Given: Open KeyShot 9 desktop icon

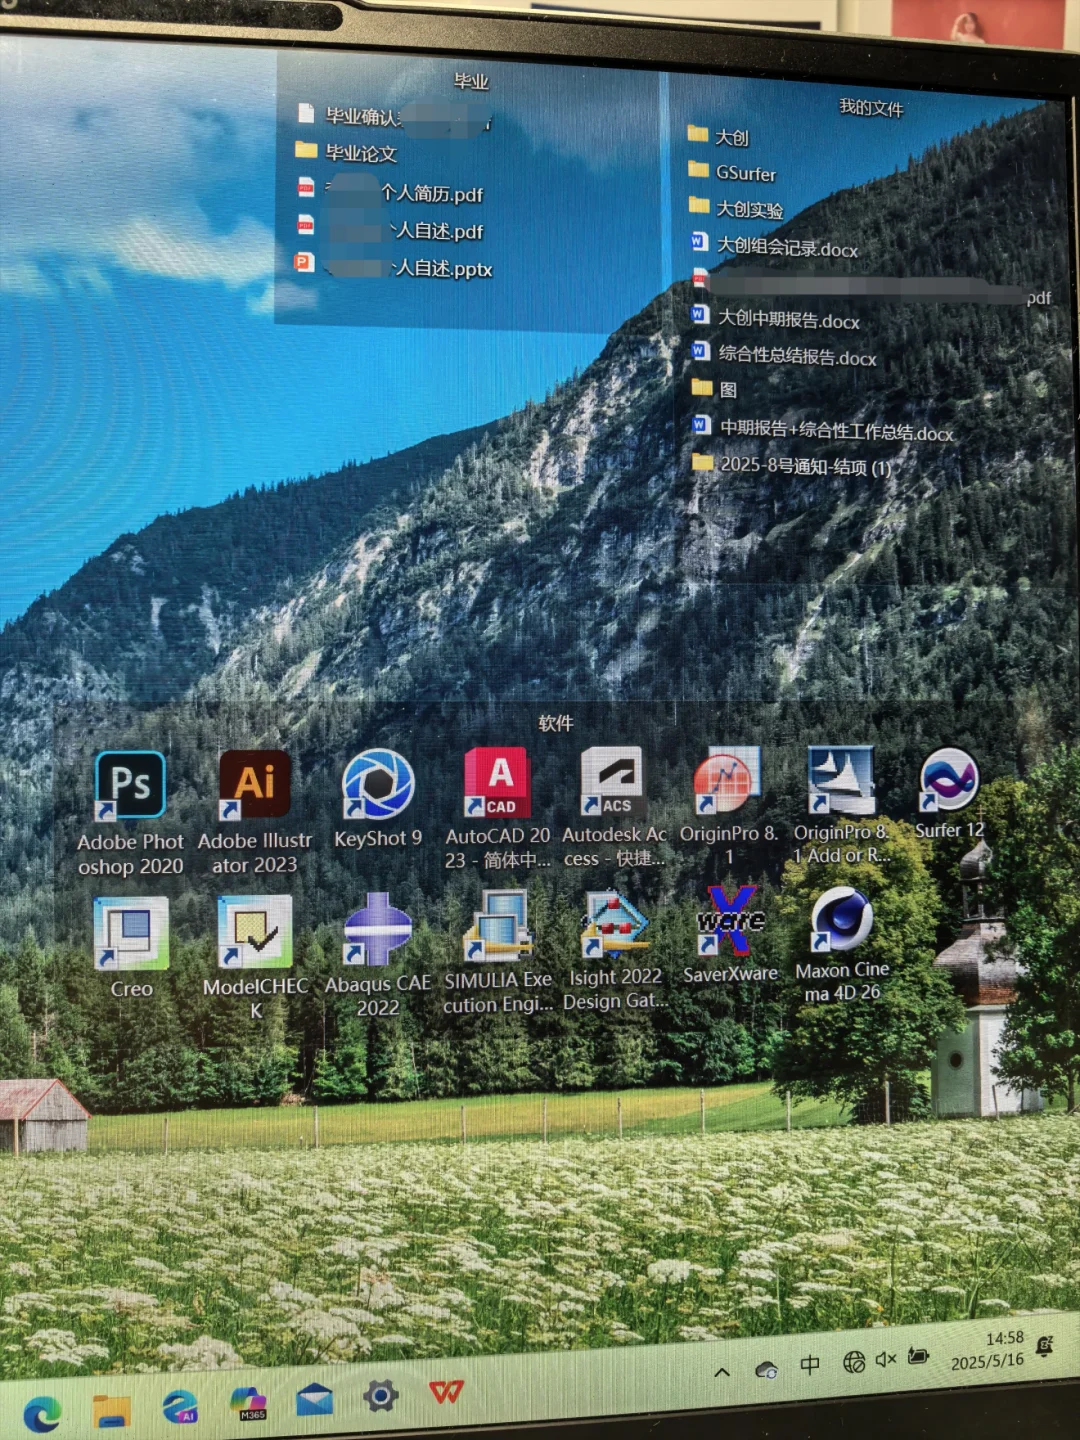Looking at the screenshot, I should pyautogui.click(x=378, y=798).
